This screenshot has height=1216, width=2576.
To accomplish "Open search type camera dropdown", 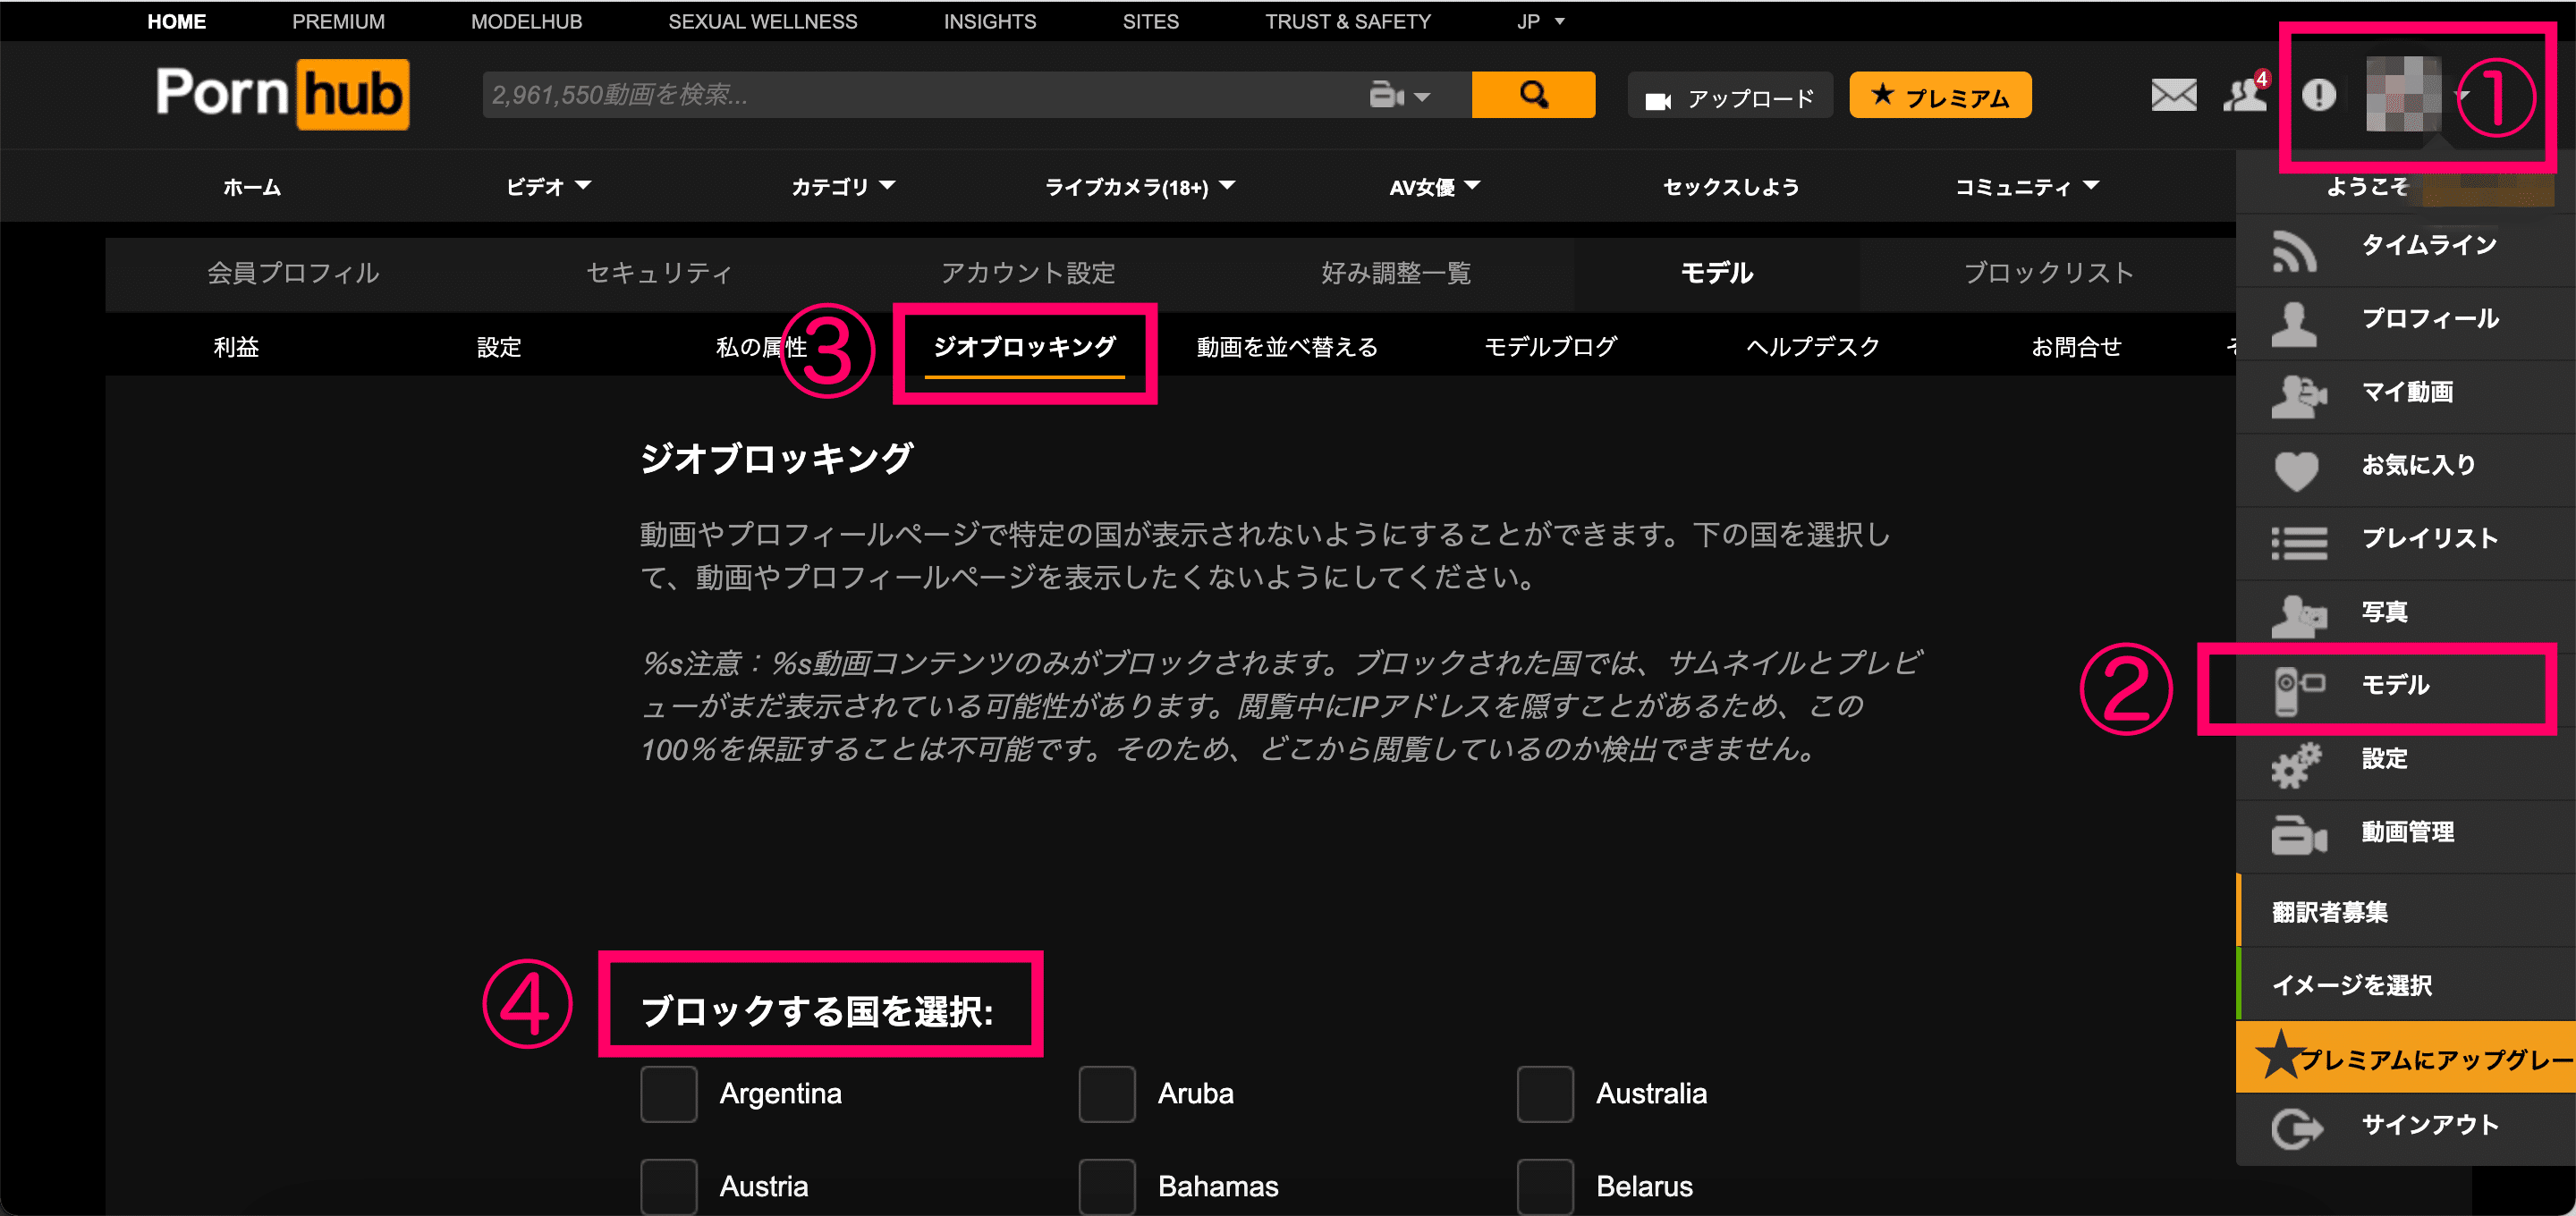I will point(1400,95).
